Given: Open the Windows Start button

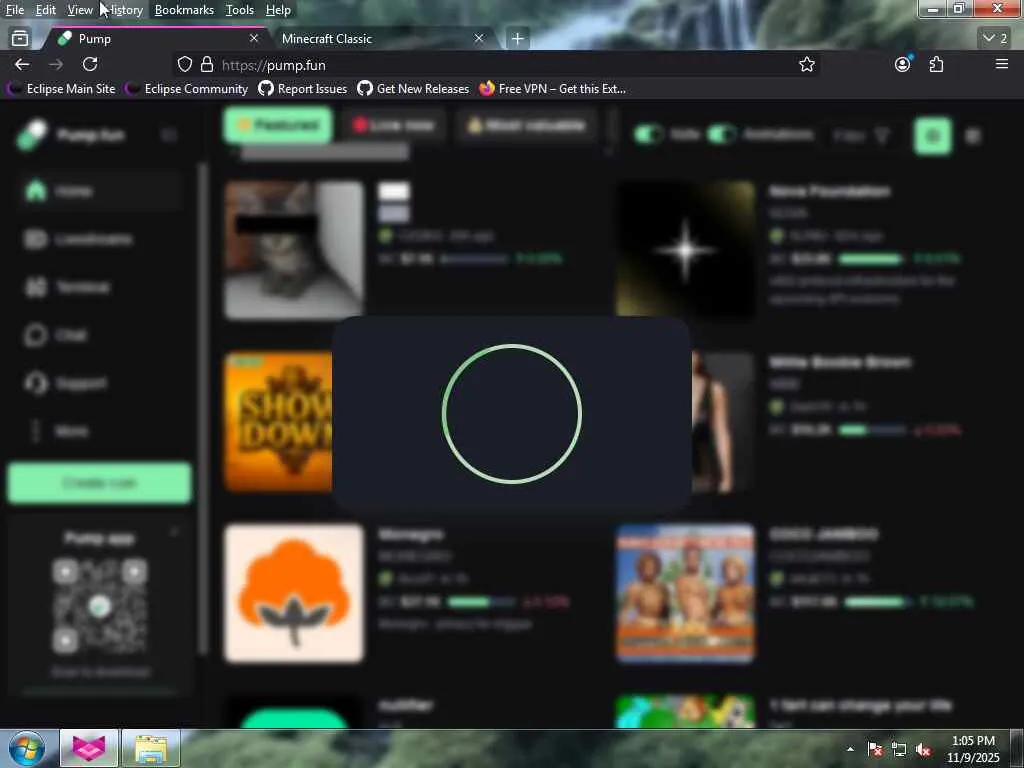Looking at the screenshot, I should tap(27, 748).
